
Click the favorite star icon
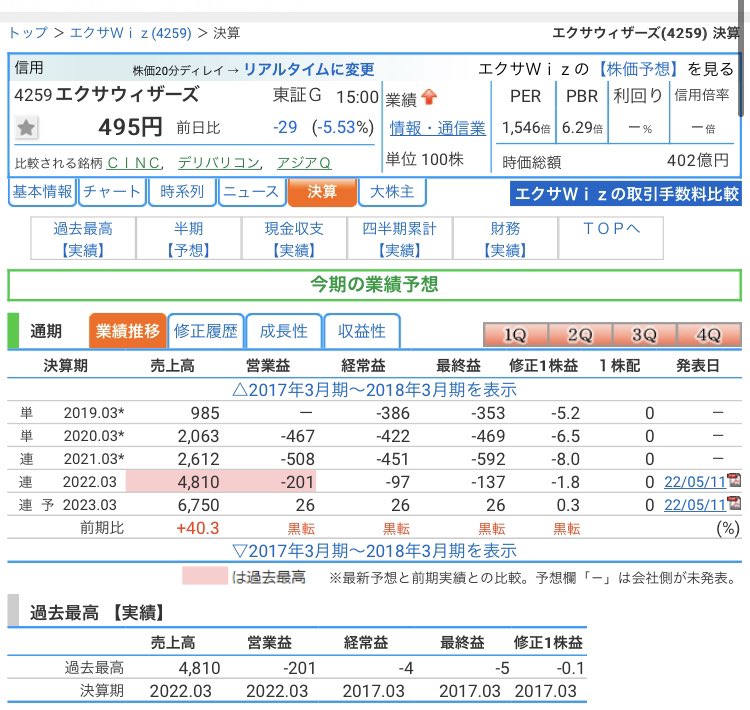point(26,128)
